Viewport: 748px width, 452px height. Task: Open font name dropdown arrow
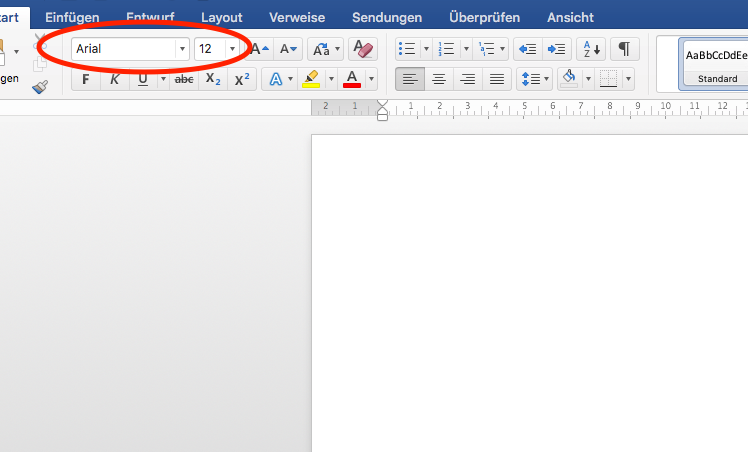coord(182,49)
